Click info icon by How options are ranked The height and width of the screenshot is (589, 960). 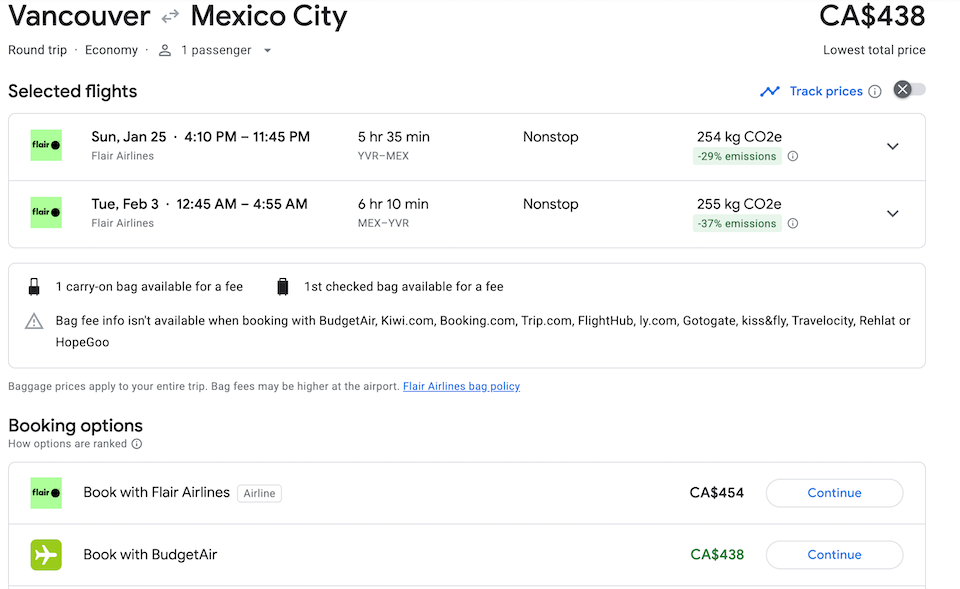click(x=137, y=444)
